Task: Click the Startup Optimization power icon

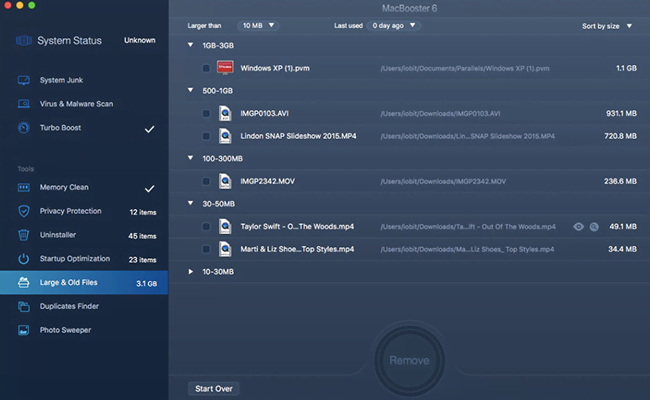Action: 24,259
